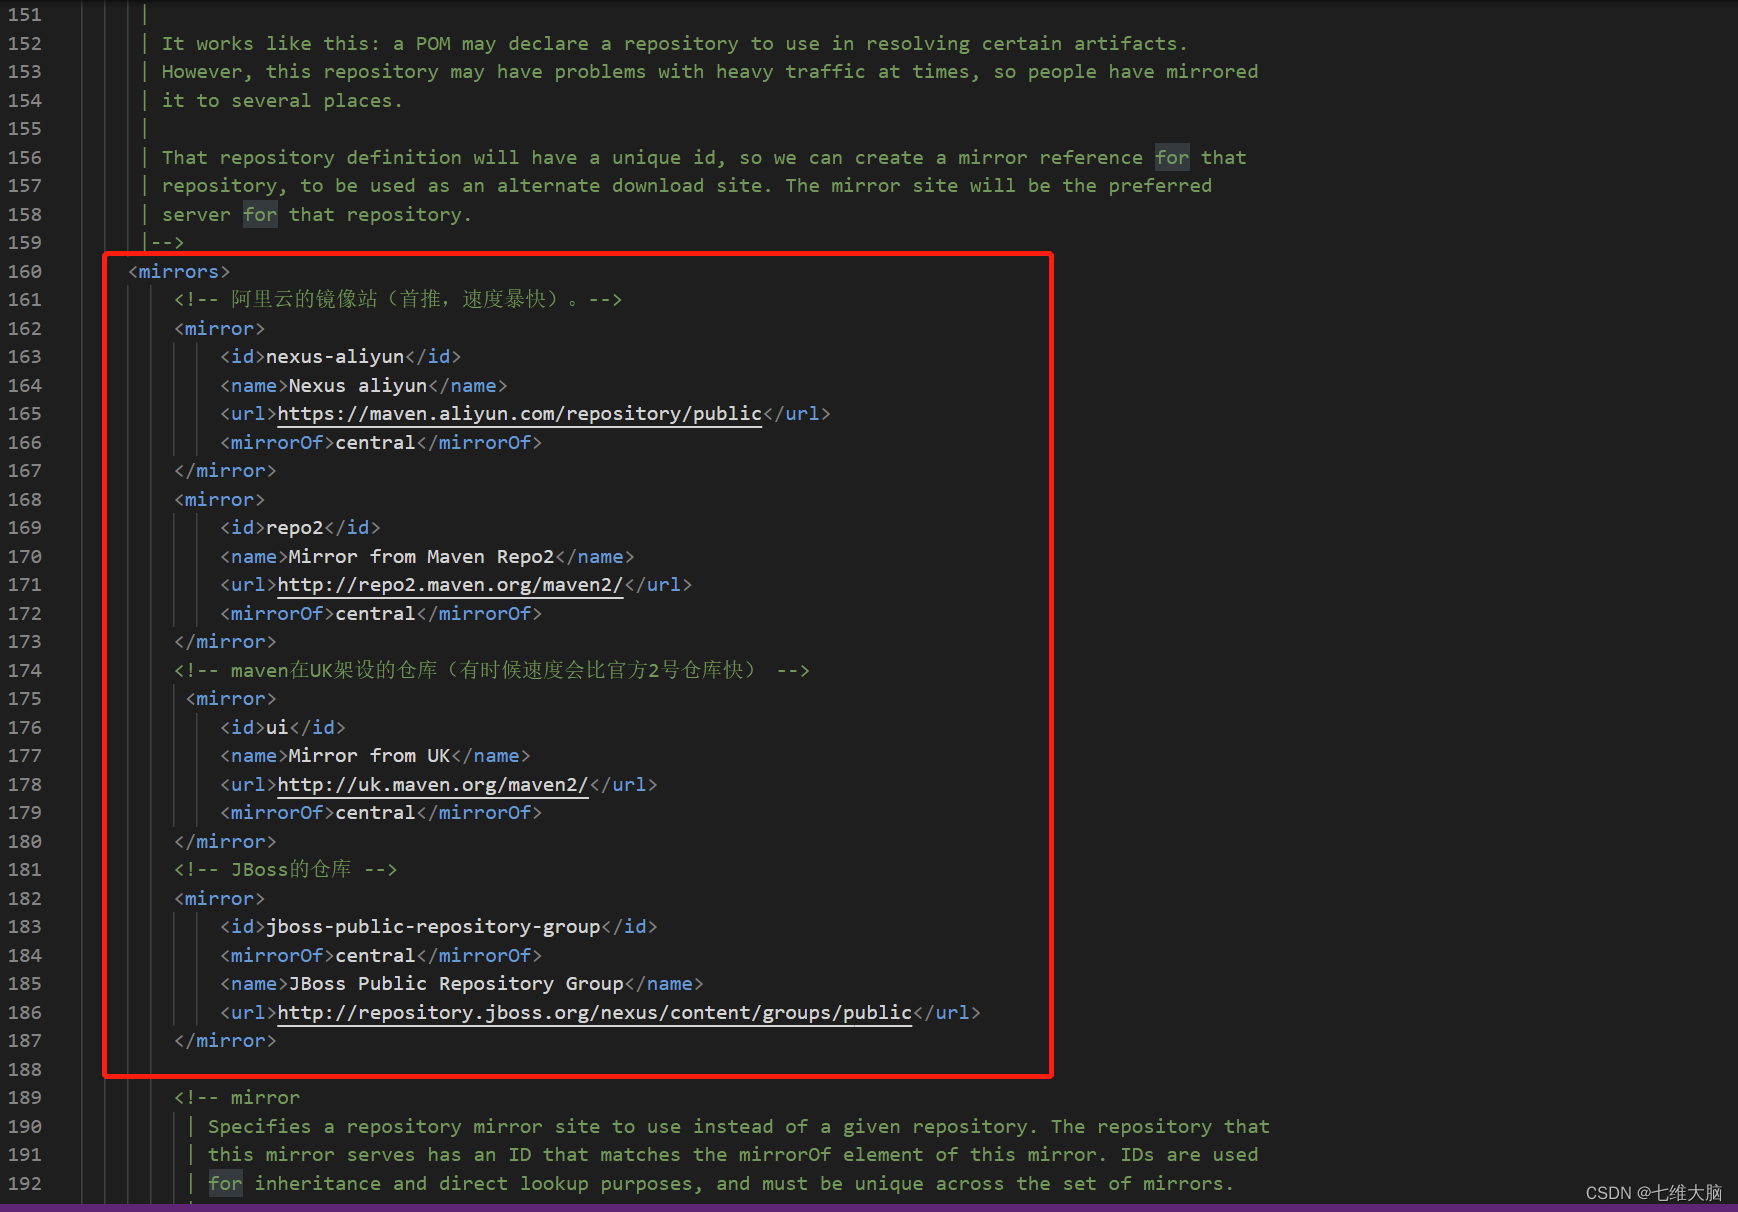Click highlighted word for on line 192
1738x1212 pixels.
click(225, 1184)
